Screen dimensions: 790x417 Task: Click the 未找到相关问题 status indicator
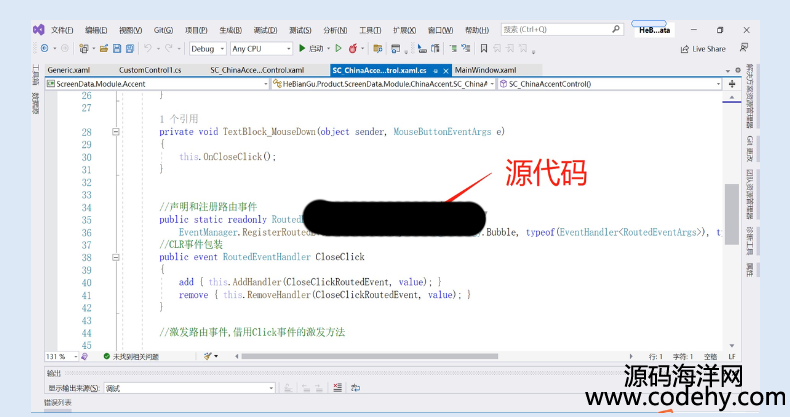(131, 357)
